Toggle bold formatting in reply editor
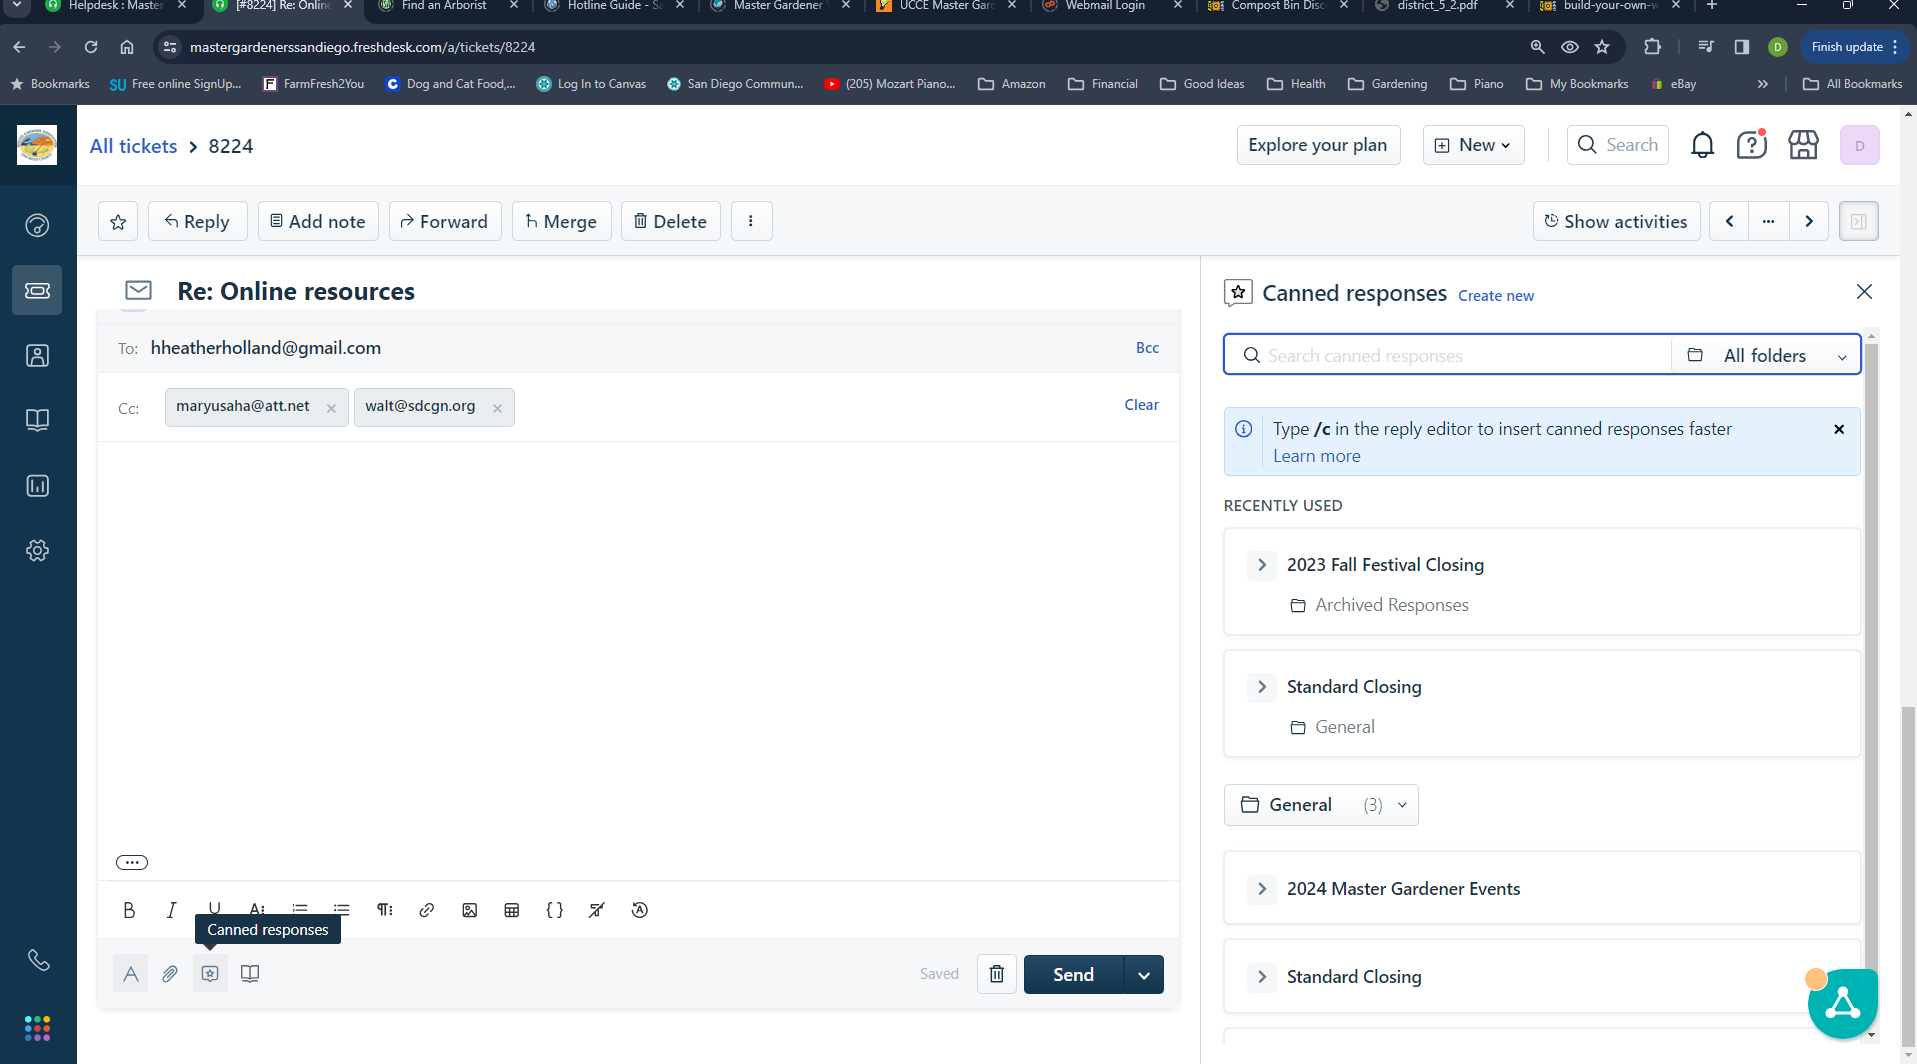The image size is (1917, 1064). click(x=129, y=910)
